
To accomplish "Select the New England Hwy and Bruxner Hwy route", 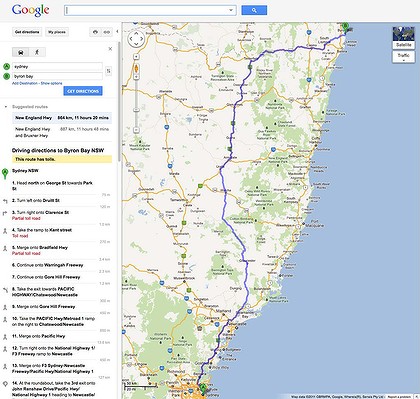I will (62, 132).
